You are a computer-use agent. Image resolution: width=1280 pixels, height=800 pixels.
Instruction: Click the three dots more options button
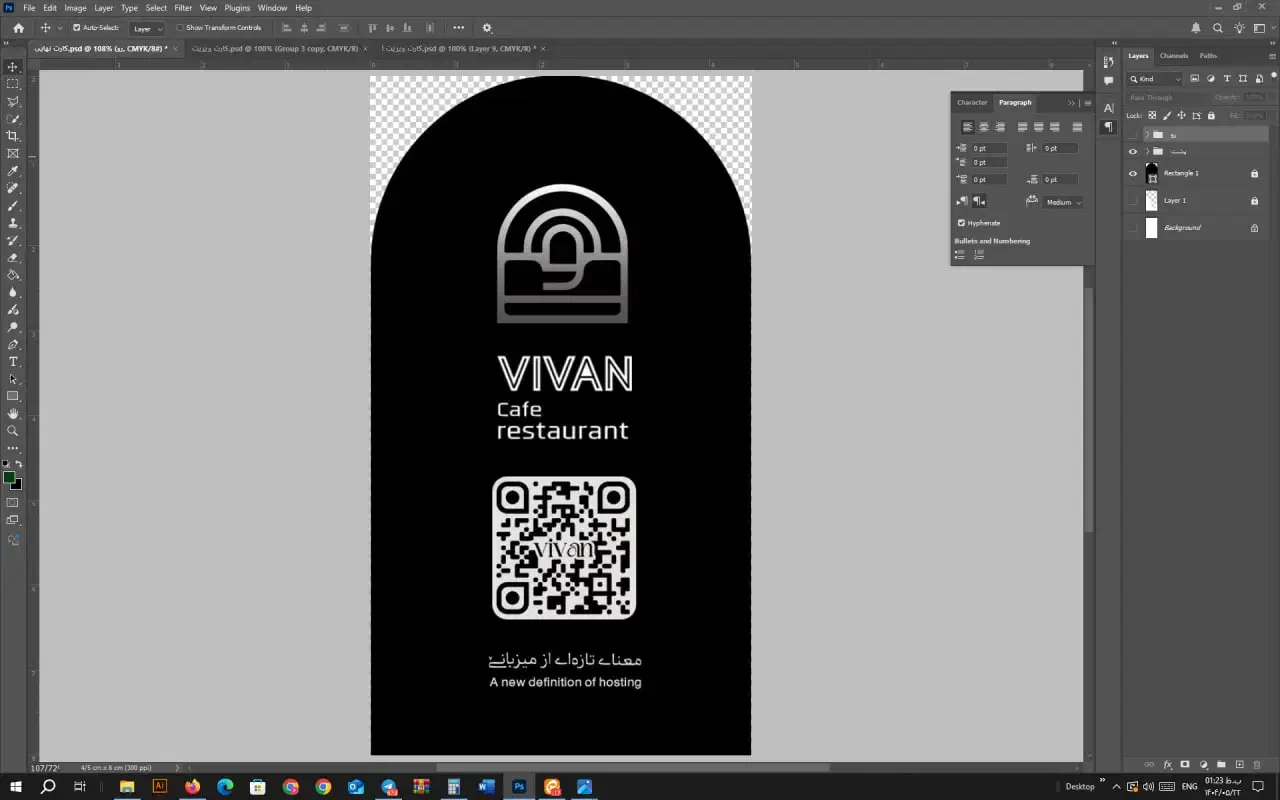(459, 28)
